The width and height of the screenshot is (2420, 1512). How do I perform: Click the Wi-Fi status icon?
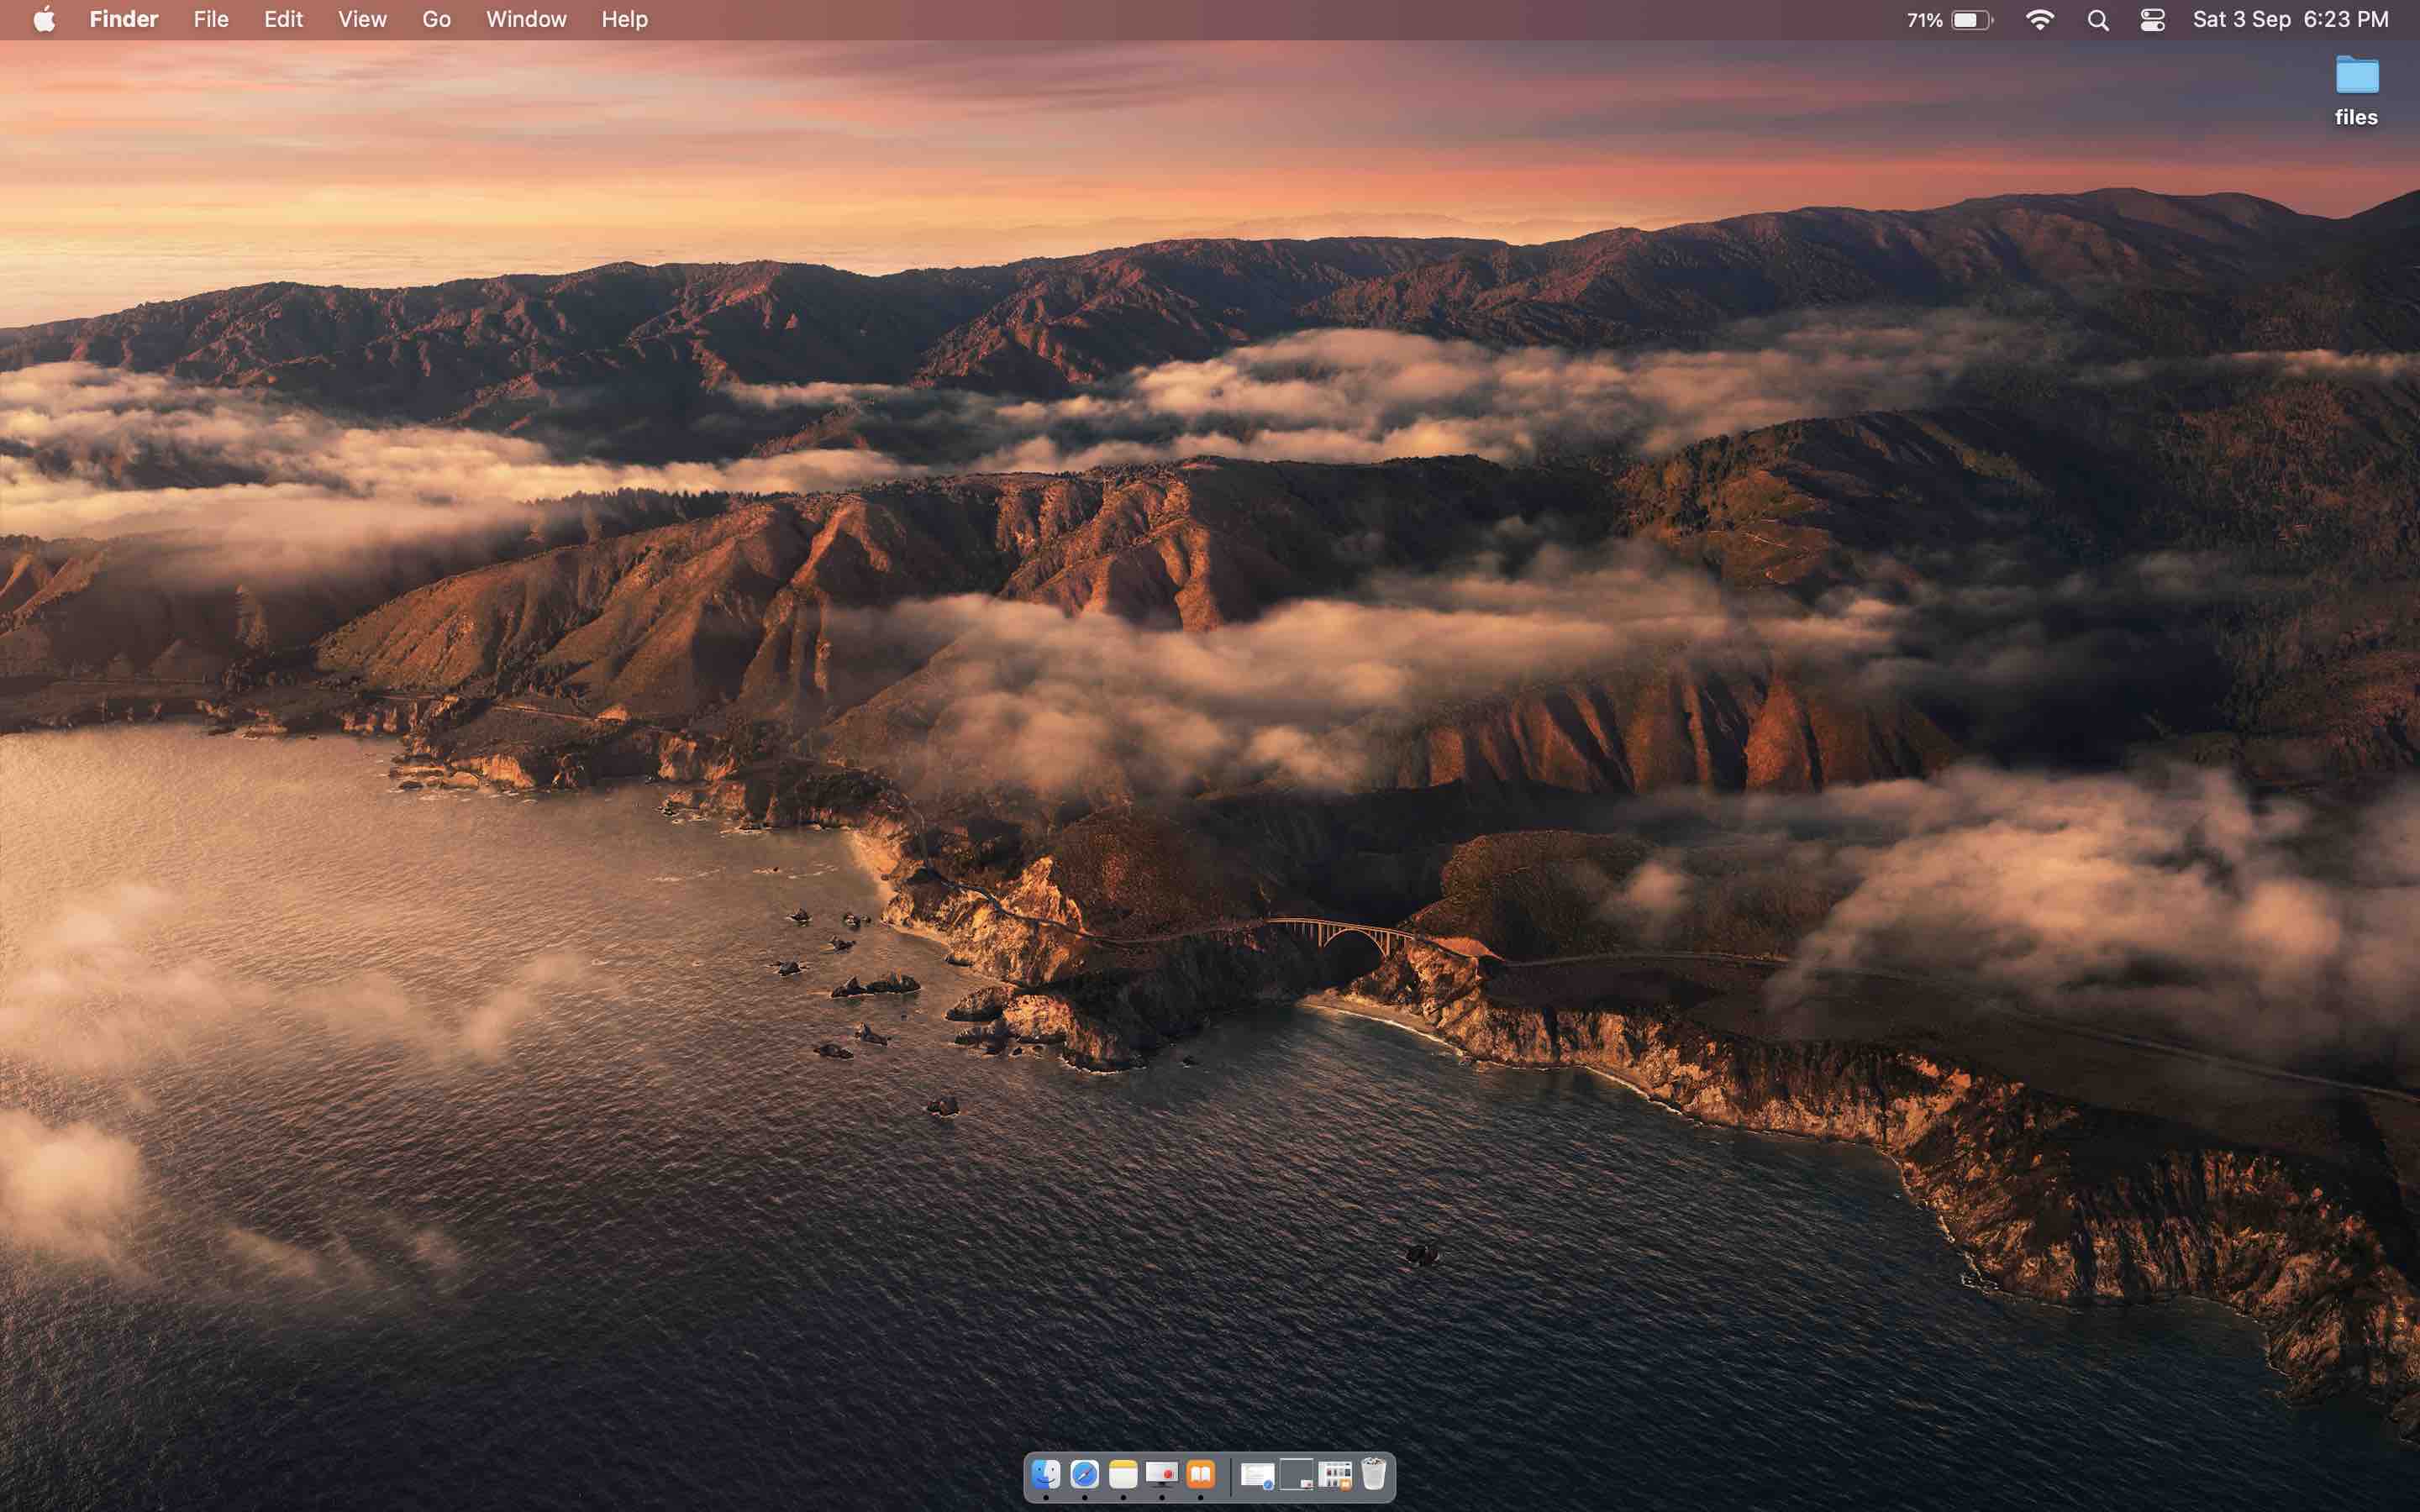tap(2039, 20)
